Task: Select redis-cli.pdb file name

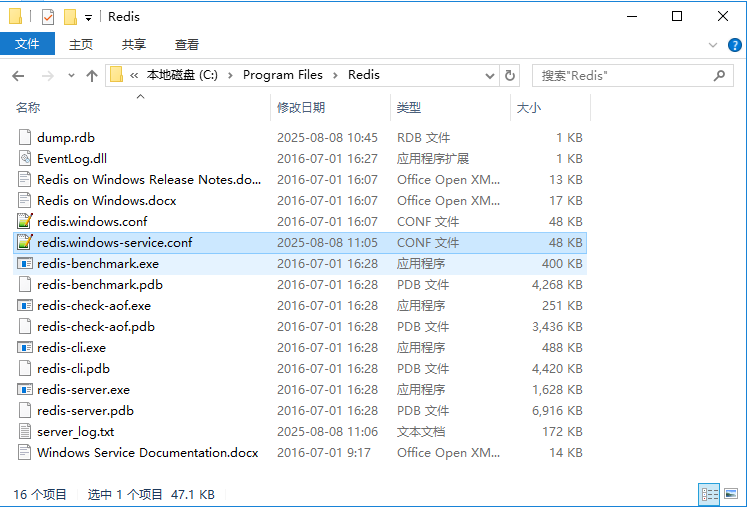Action: tap(73, 368)
